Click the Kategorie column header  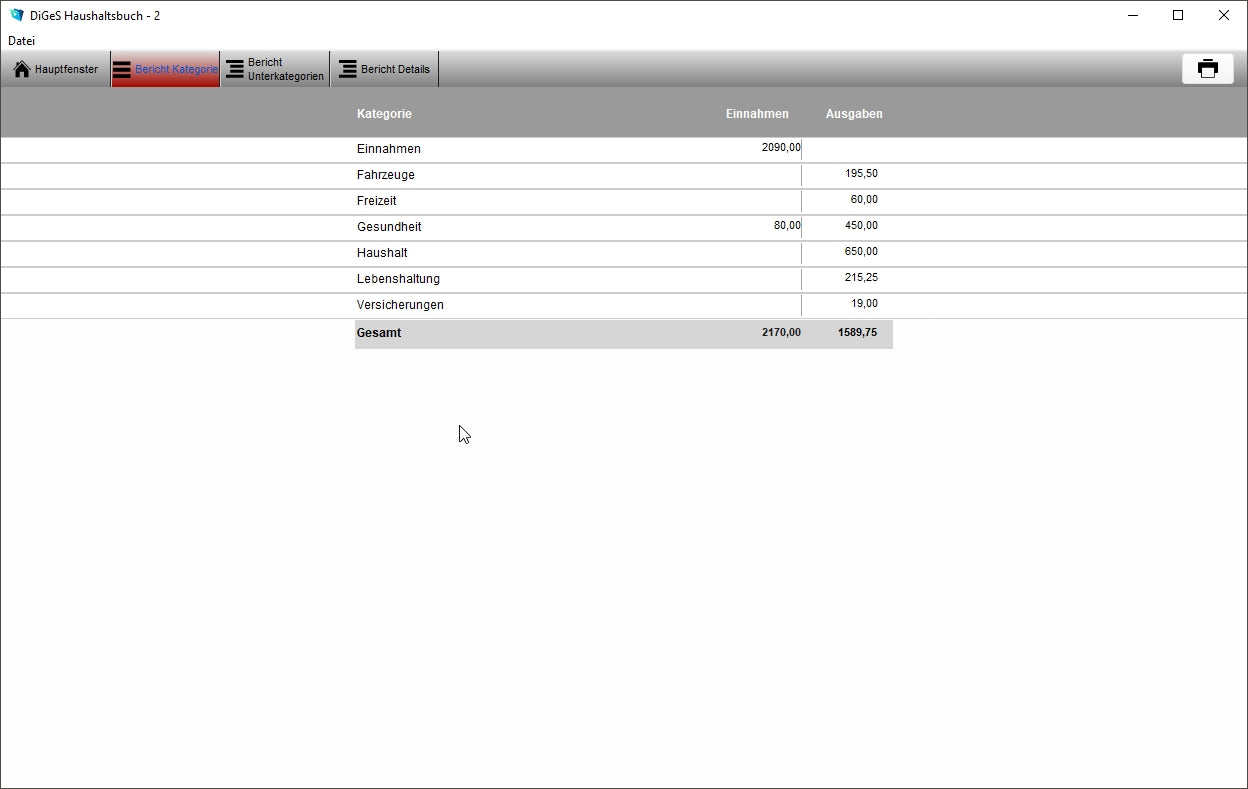(x=384, y=114)
